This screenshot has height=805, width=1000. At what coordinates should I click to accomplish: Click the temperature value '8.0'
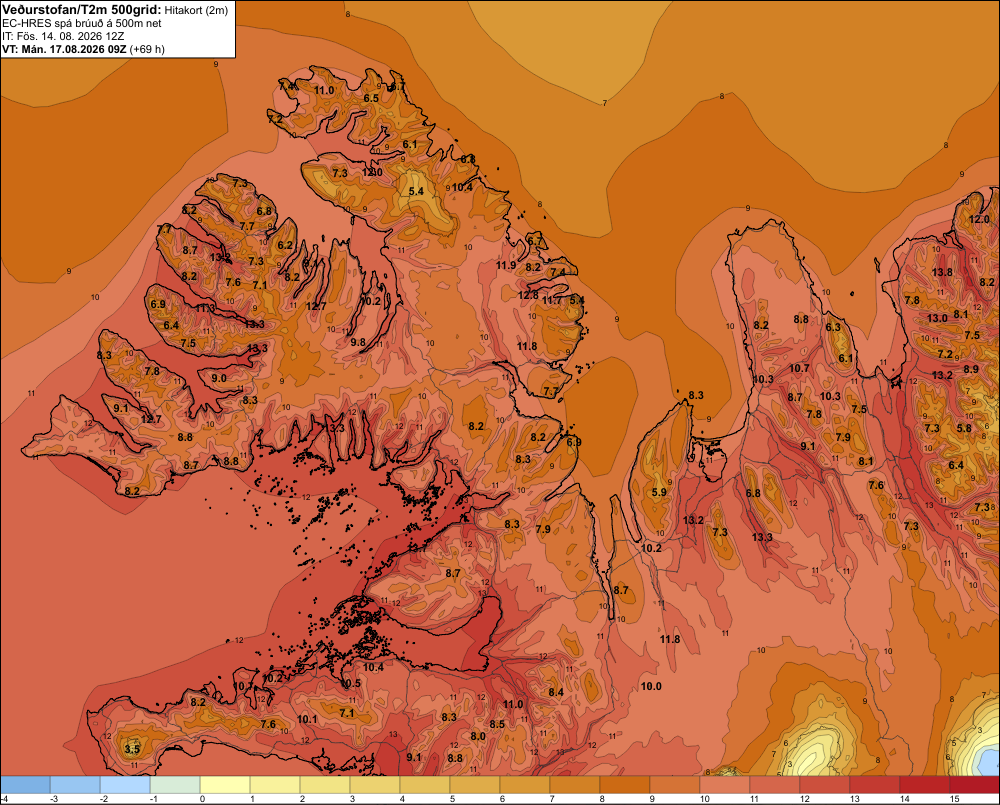(x=478, y=736)
